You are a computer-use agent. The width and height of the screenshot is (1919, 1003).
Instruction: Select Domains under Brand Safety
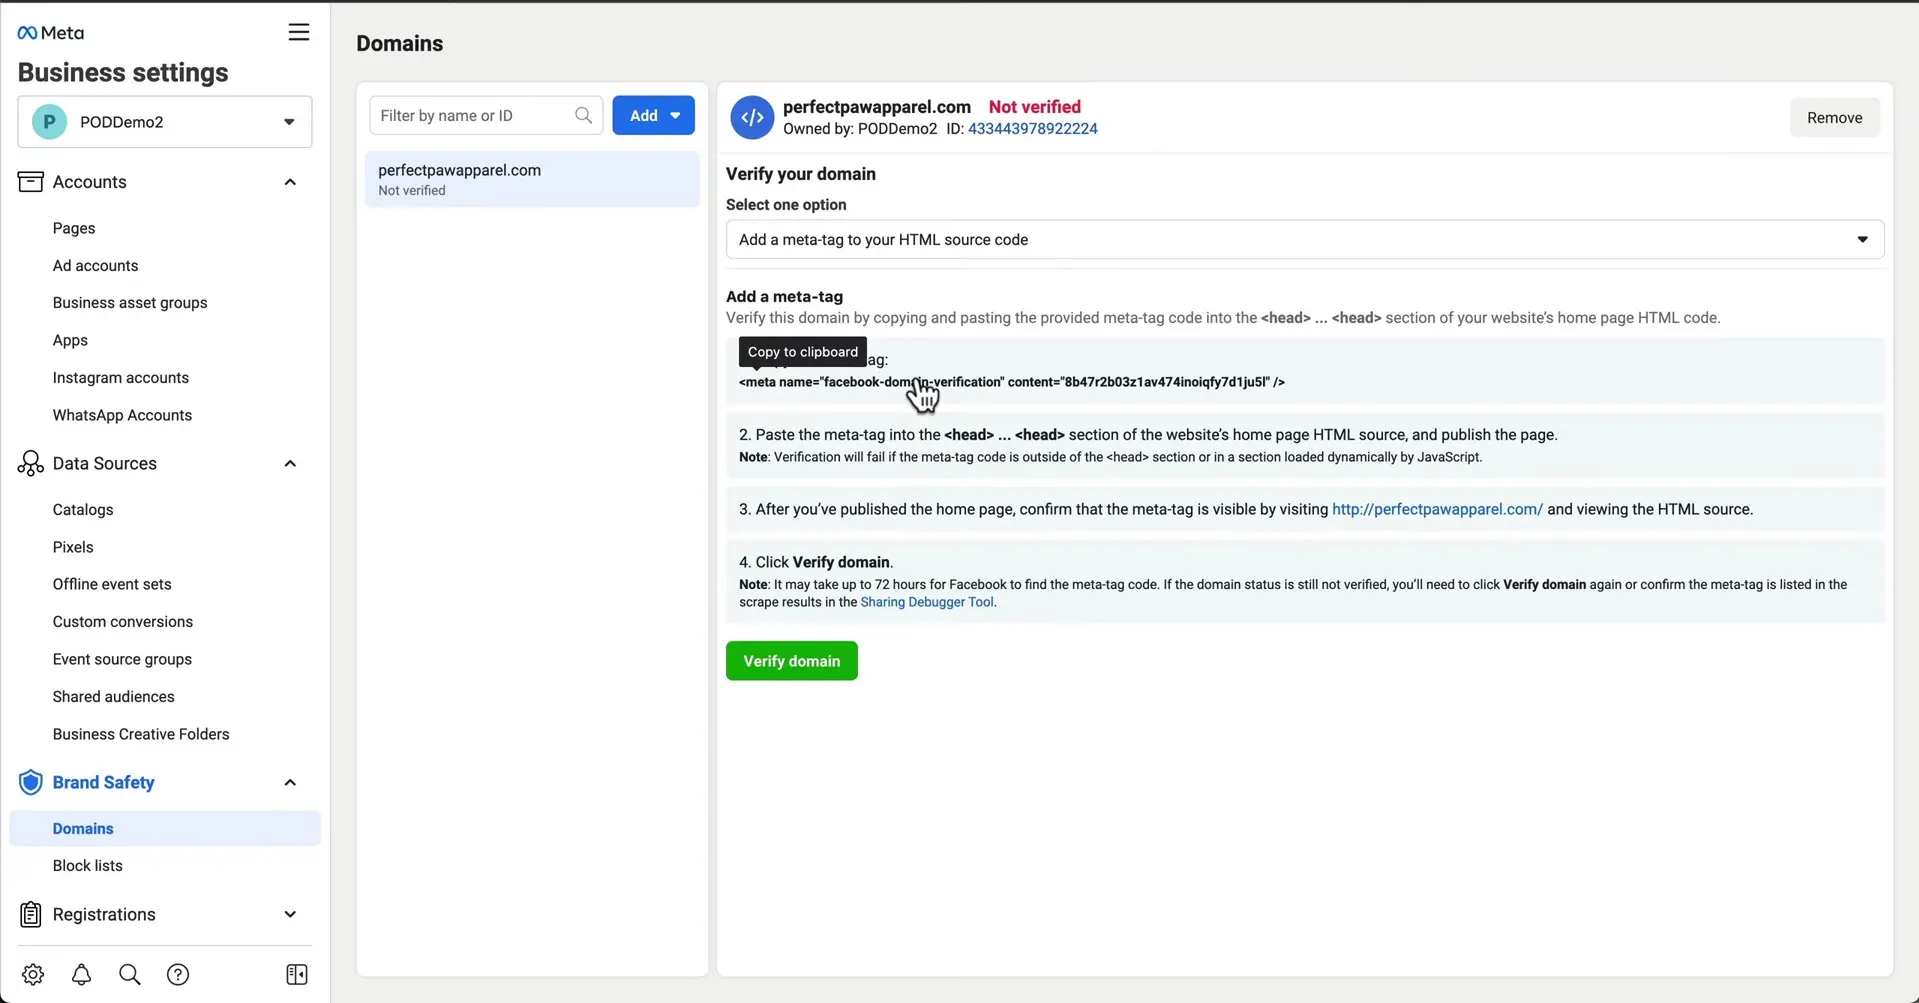(x=165, y=829)
